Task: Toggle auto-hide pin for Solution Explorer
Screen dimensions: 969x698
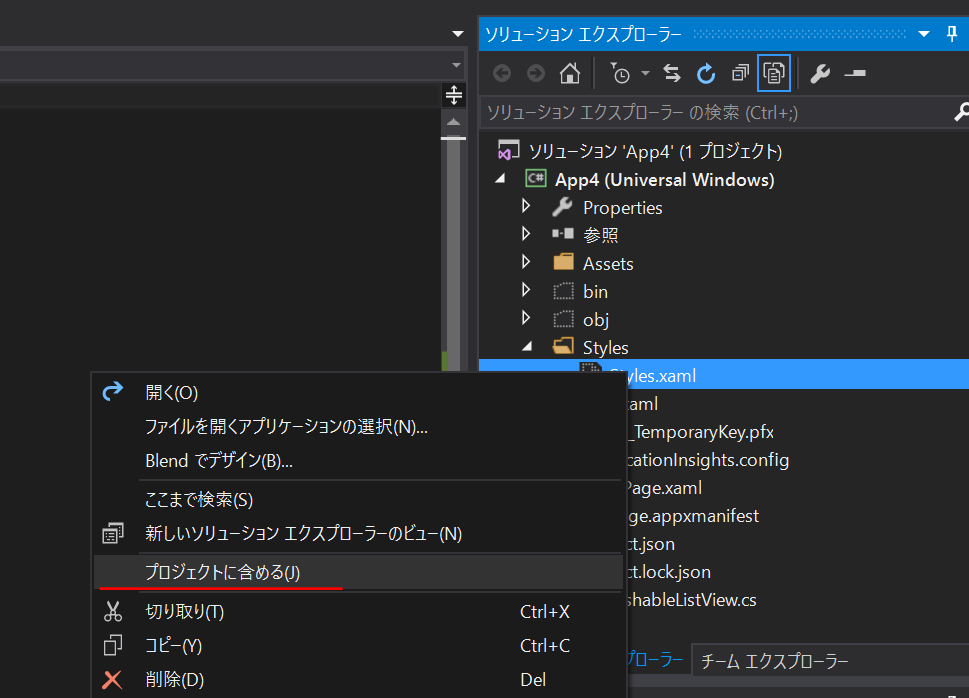Action: pos(952,34)
